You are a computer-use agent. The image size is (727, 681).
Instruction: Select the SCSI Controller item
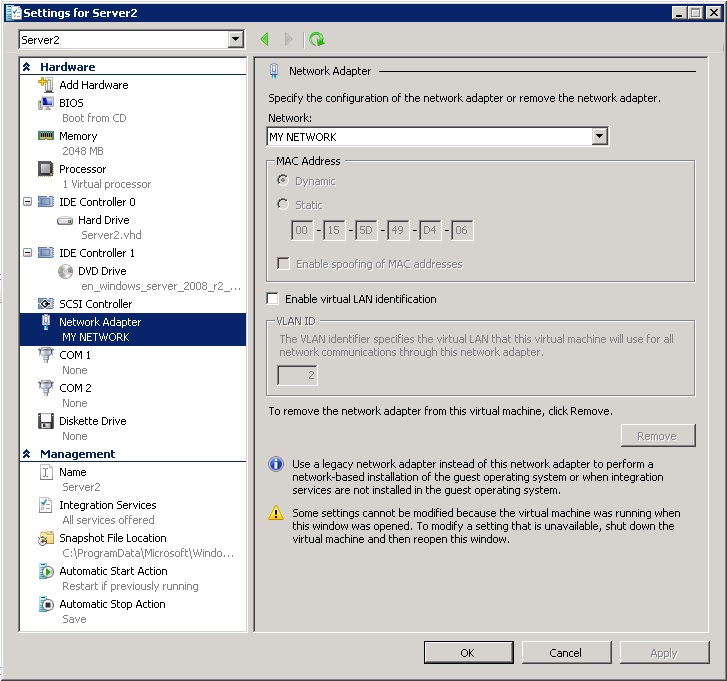tap(96, 304)
